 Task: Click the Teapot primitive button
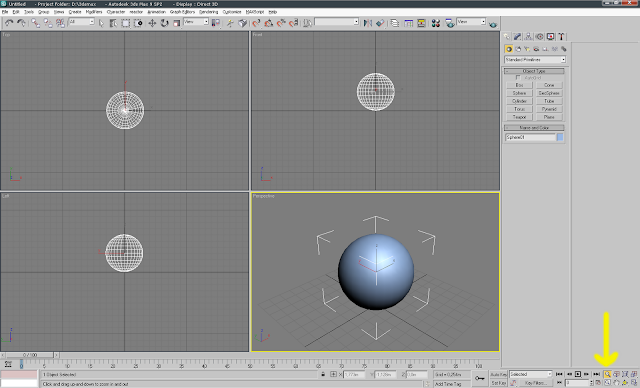pyautogui.click(x=519, y=117)
